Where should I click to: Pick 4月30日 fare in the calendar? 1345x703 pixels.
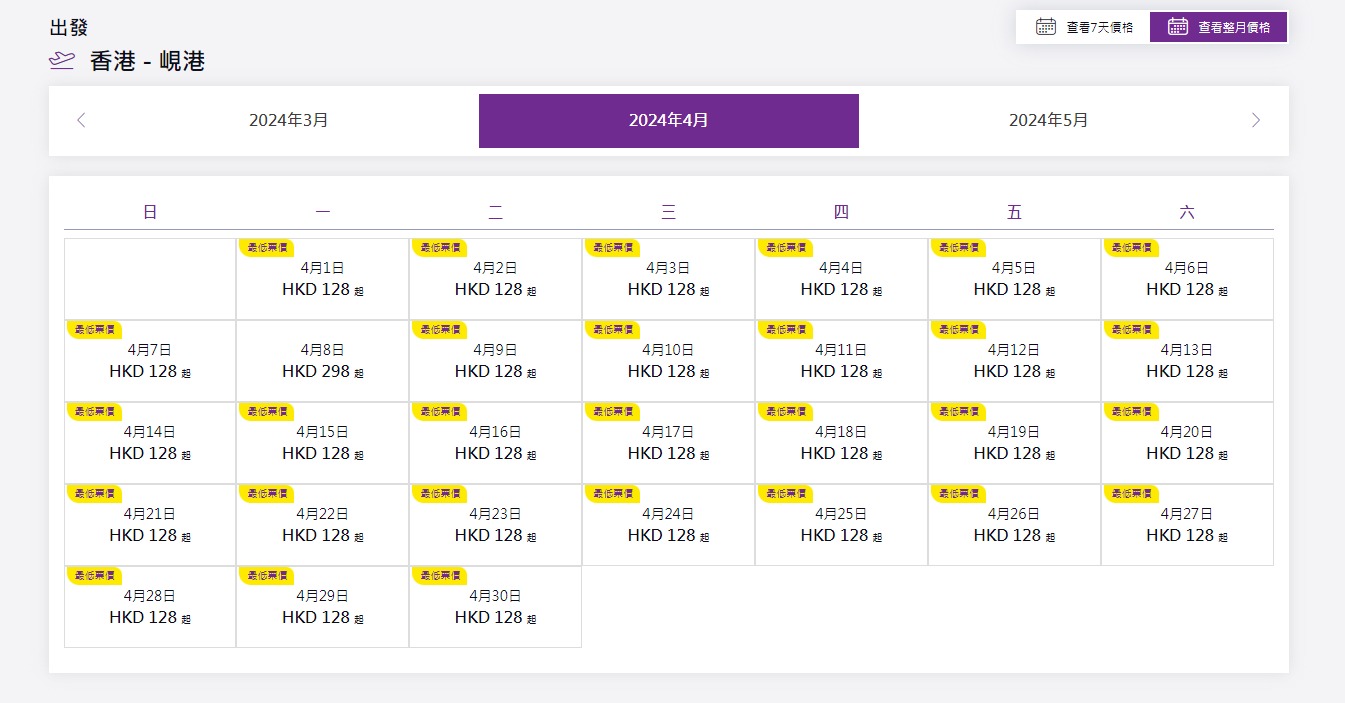[x=495, y=608]
